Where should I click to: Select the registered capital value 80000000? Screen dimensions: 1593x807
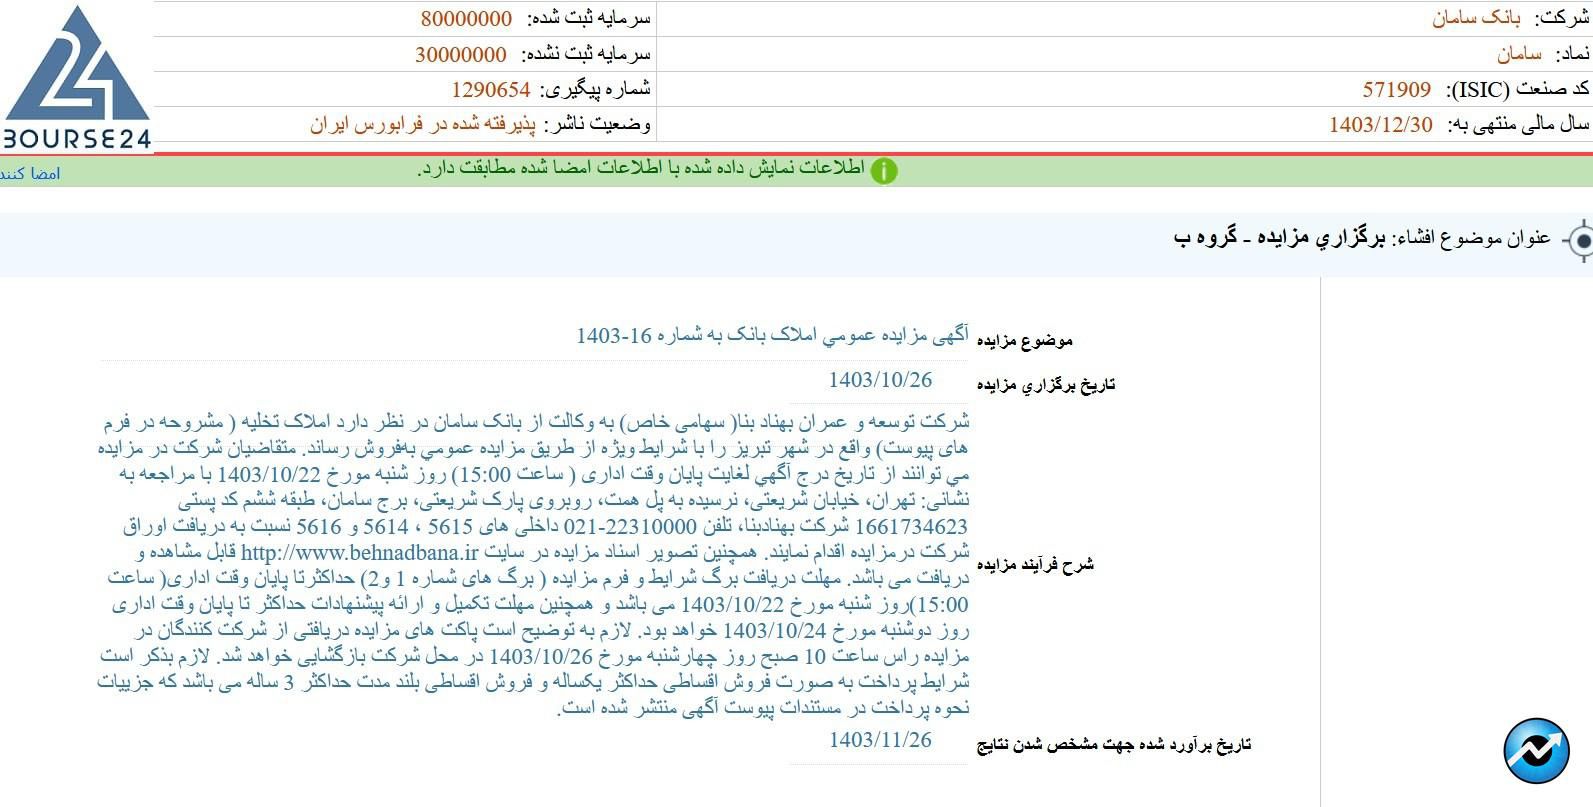(466, 19)
